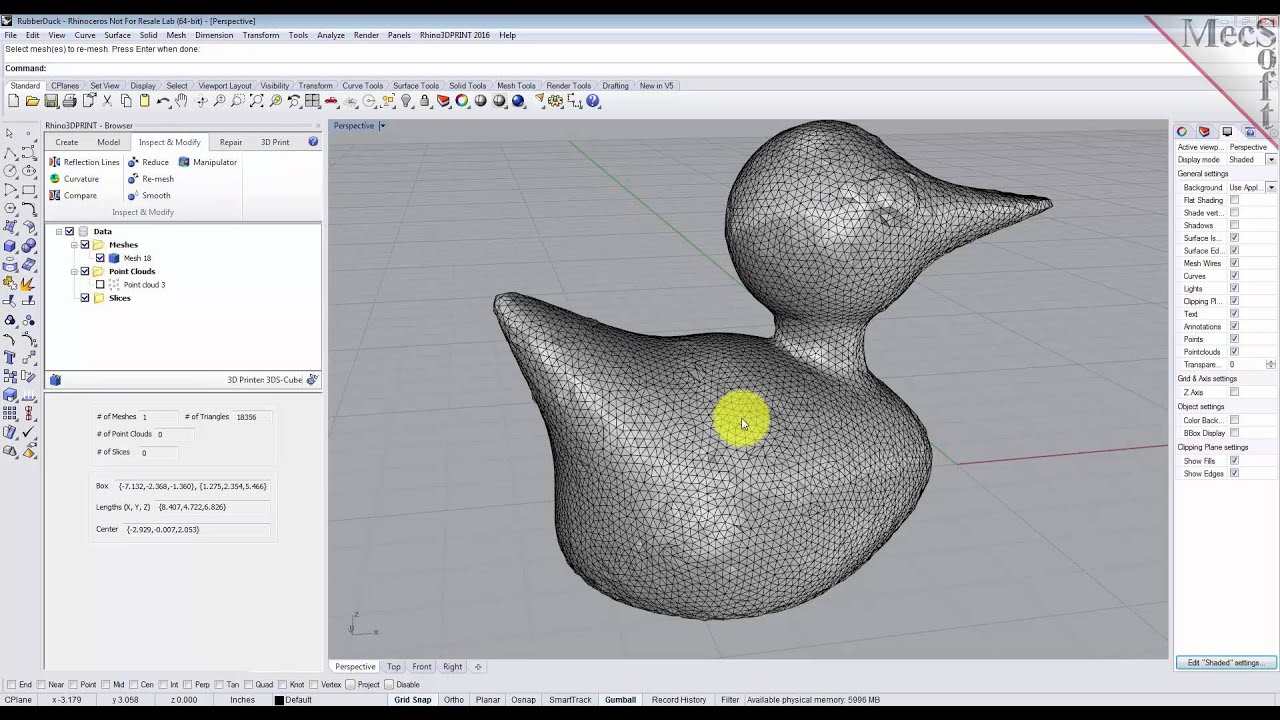
Task: Open the Manipulator tool
Action: (208, 162)
